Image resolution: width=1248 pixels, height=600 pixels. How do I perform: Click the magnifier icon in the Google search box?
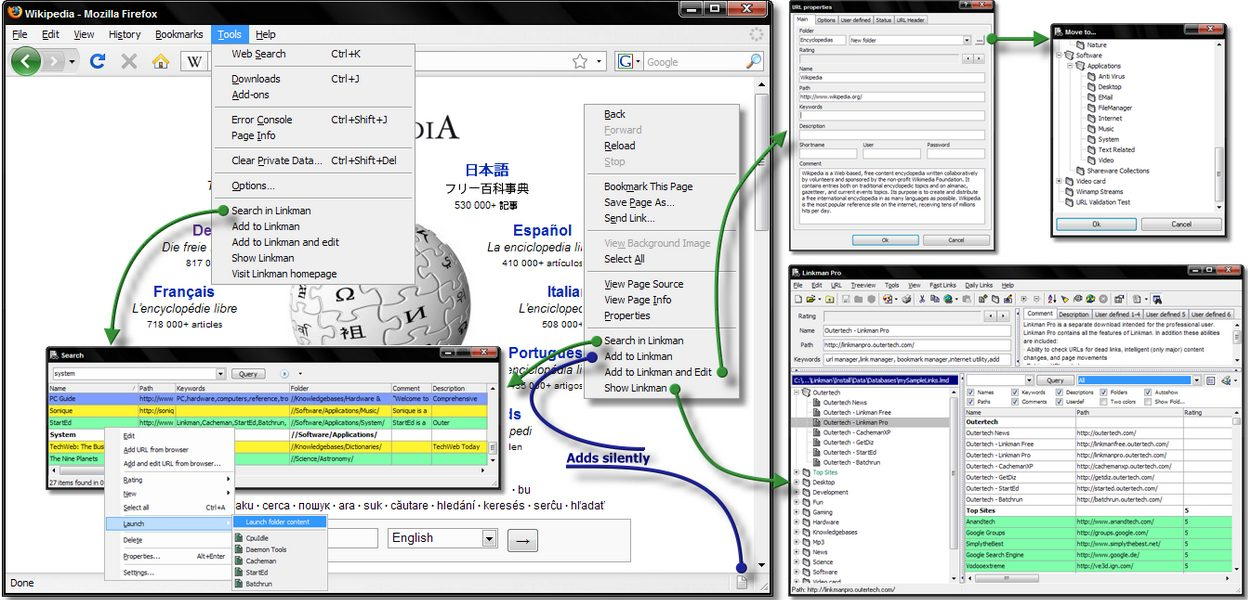pyautogui.click(x=753, y=62)
